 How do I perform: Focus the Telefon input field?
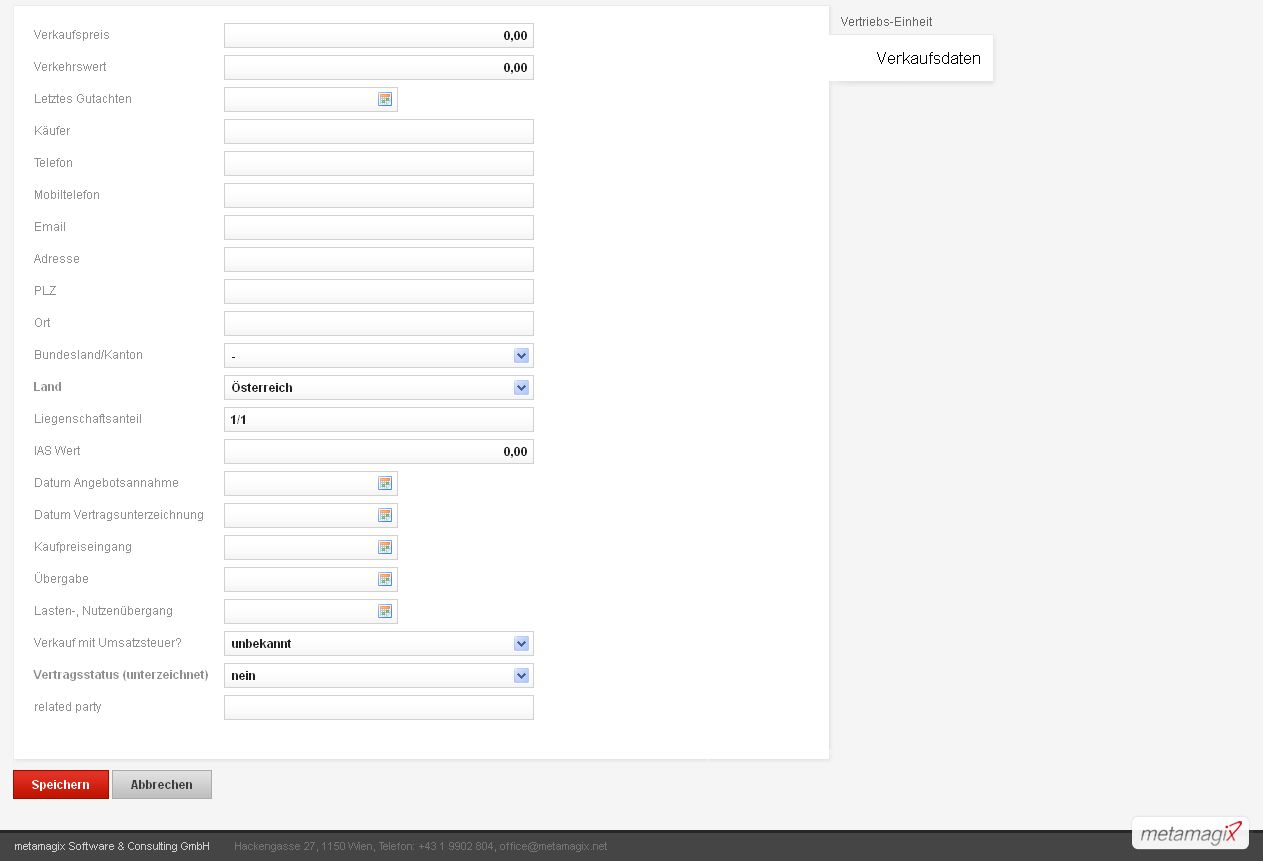tap(379, 163)
